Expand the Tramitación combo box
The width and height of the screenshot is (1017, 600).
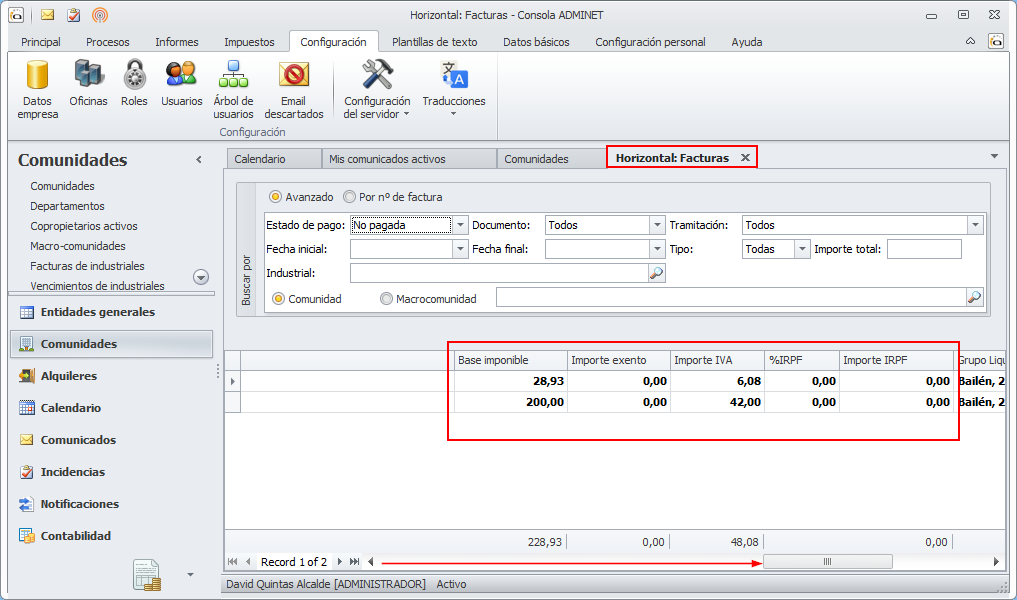click(x=975, y=226)
